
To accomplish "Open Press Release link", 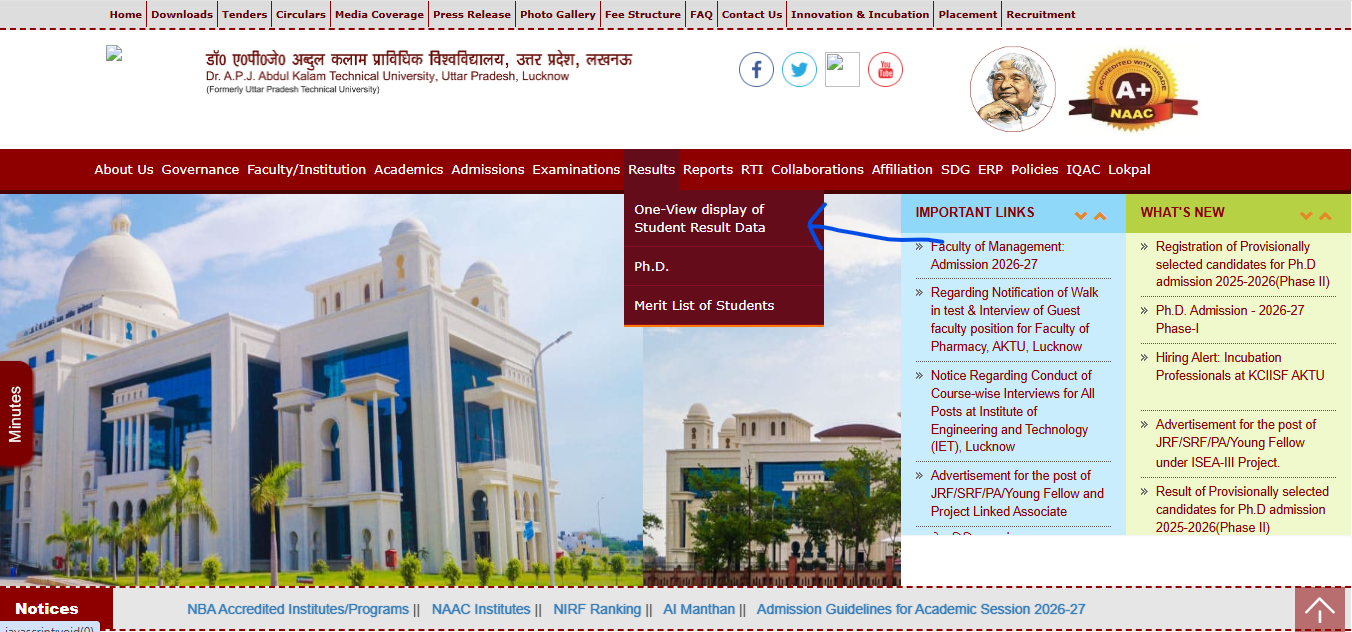I will [x=472, y=14].
